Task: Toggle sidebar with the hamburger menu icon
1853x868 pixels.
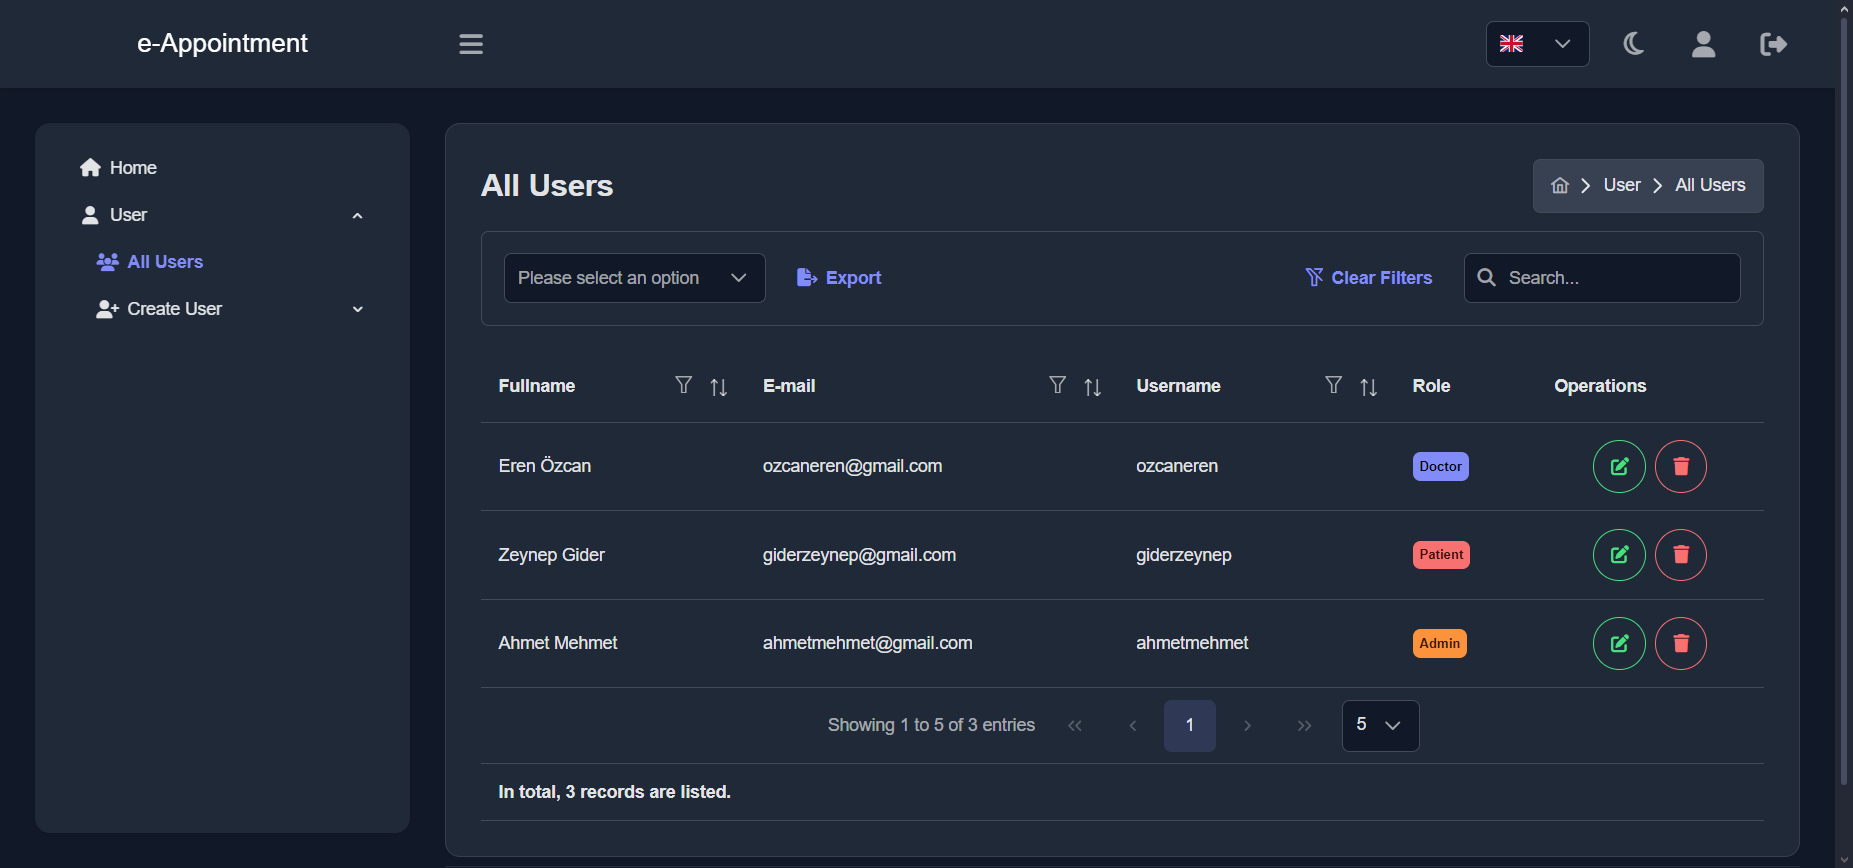Action: 471,44
